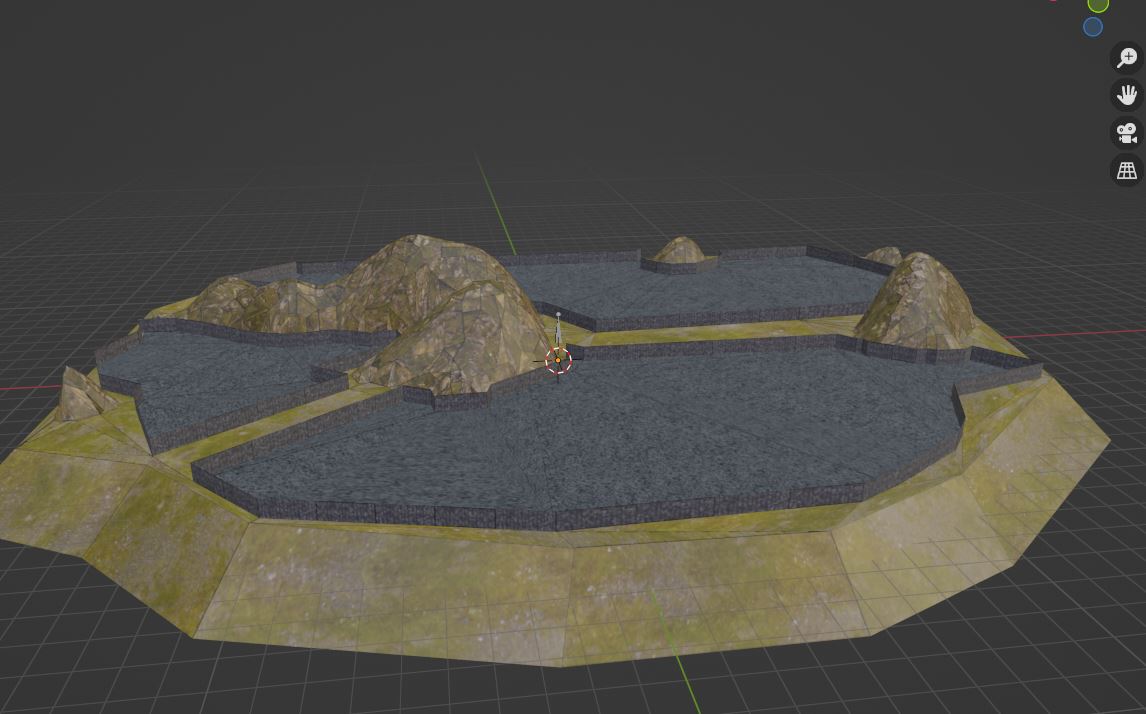Click the Zoom in/out viewport icon
1146x714 pixels.
tap(1126, 58)
